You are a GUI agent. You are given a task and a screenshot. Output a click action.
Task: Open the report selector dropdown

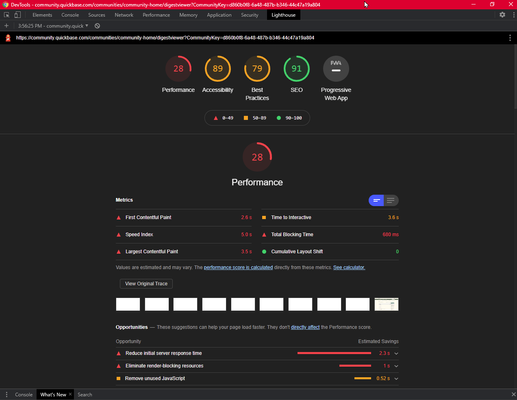coord(53,26)
